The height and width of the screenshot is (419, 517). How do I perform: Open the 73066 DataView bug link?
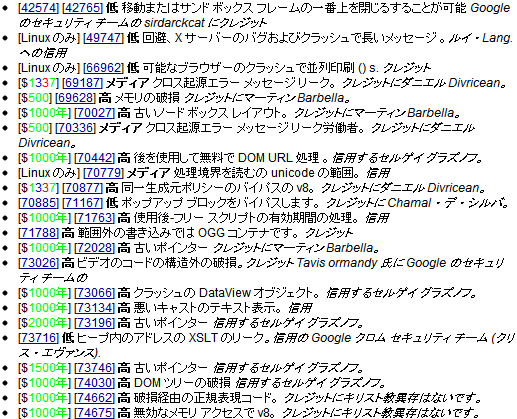tap(94, 293)
